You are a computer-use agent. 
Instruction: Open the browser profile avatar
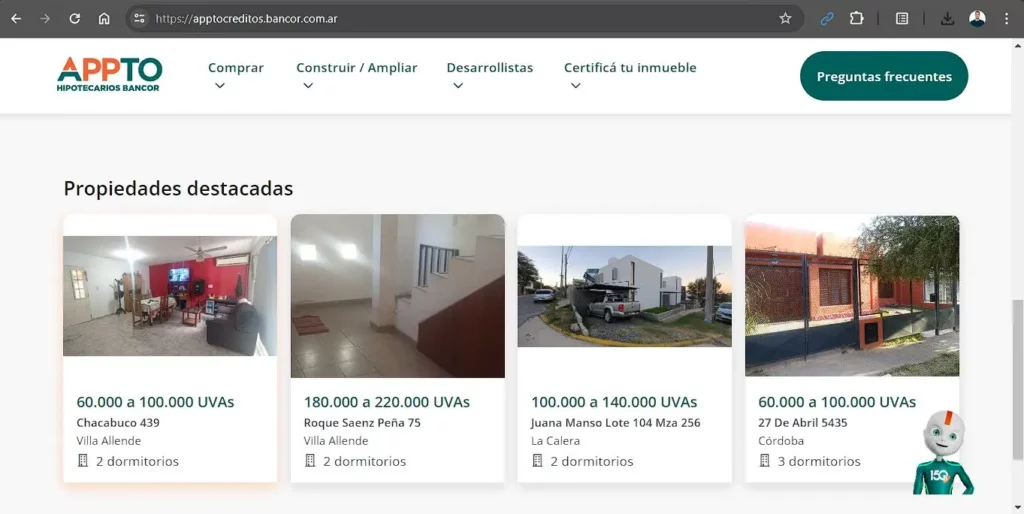pyautogui.click(x=977, y=19)
